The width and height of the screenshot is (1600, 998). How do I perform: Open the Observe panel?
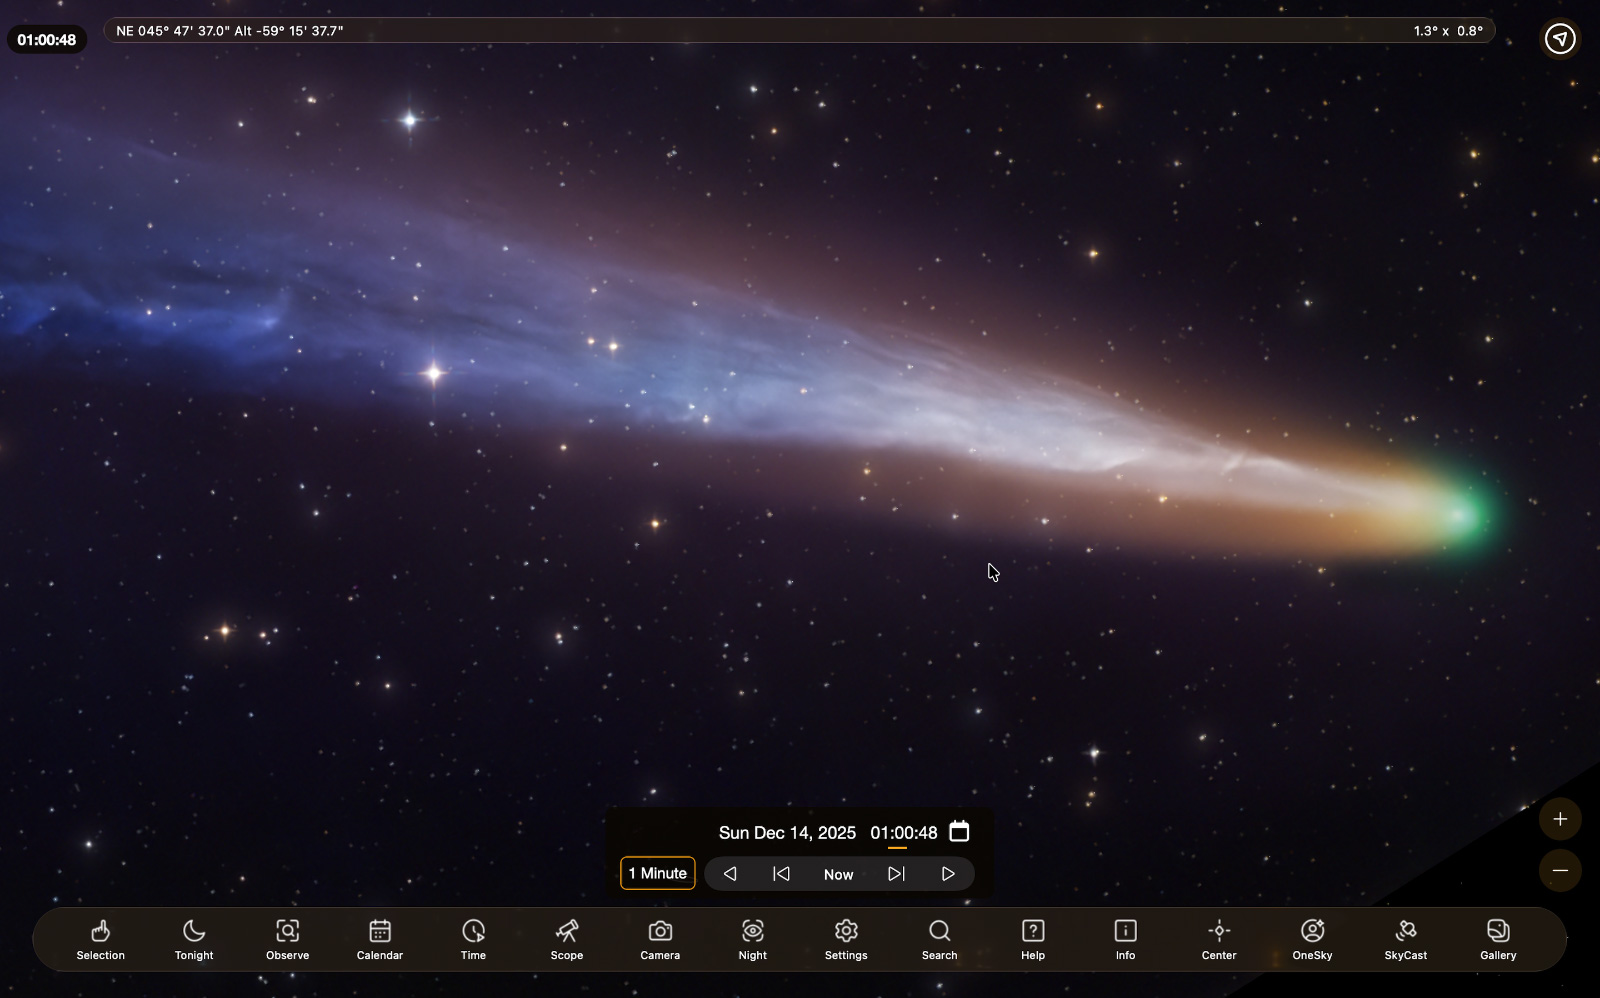click(x=288, y=940)
